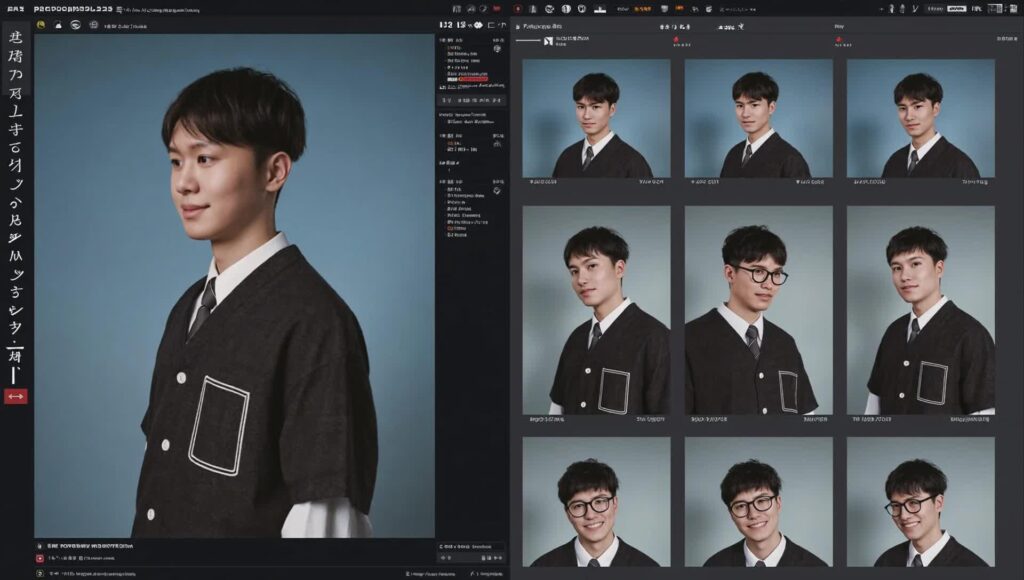Select the top-left thumbnail in the grid
This screenshot has height=580, width=1024.
click(596, 118)
